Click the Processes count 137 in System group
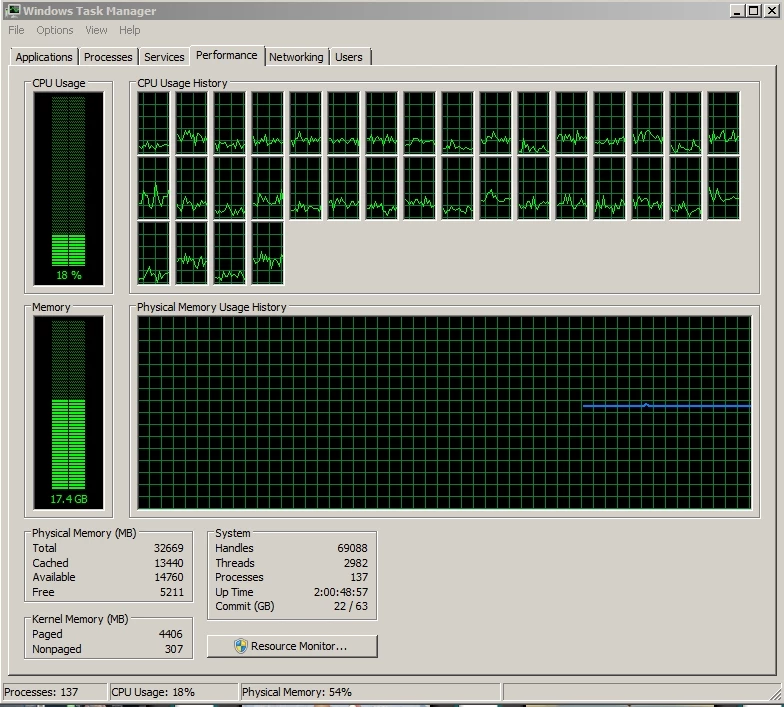This screenshot has height=707, width=784. [x=358, y=577]
